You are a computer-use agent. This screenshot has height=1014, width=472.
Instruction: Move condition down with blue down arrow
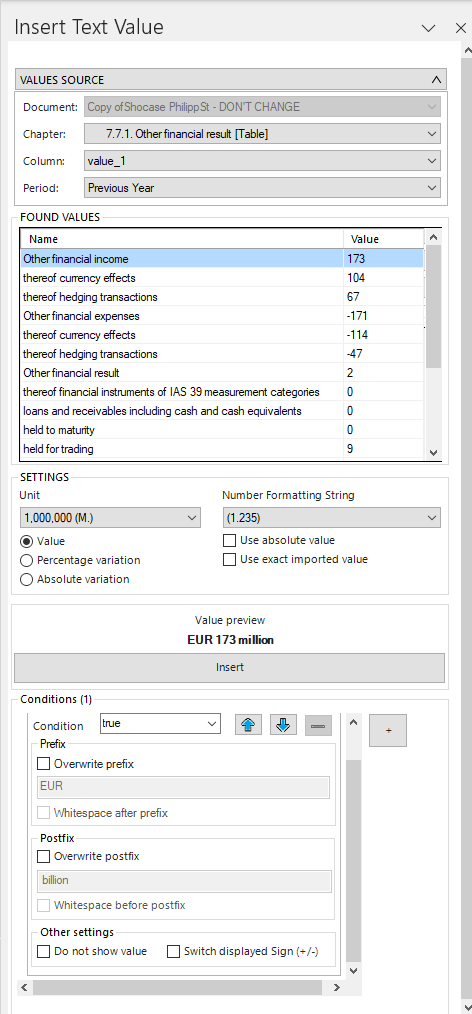(x=283, y=725)
